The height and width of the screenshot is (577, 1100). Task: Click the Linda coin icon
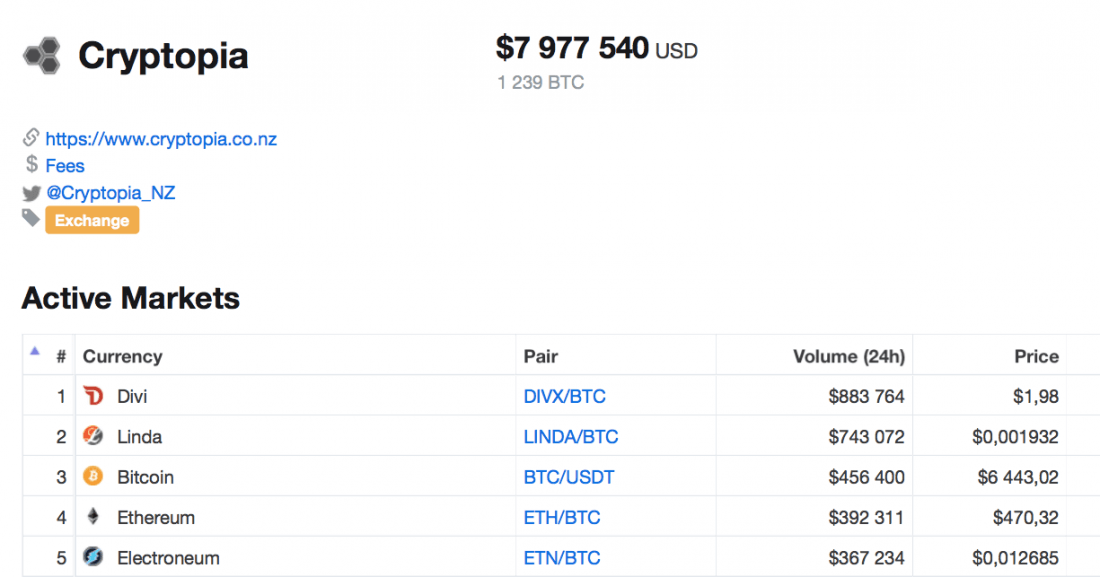pos(93,436)
